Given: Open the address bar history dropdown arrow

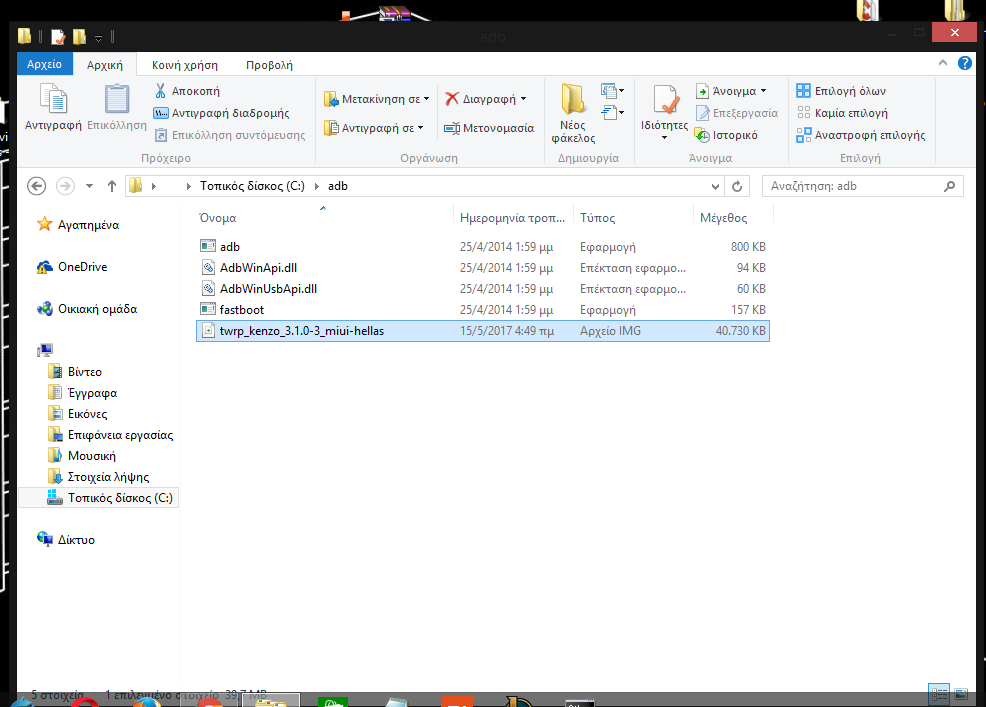Looking at the screenshot, I should [715, 186].
